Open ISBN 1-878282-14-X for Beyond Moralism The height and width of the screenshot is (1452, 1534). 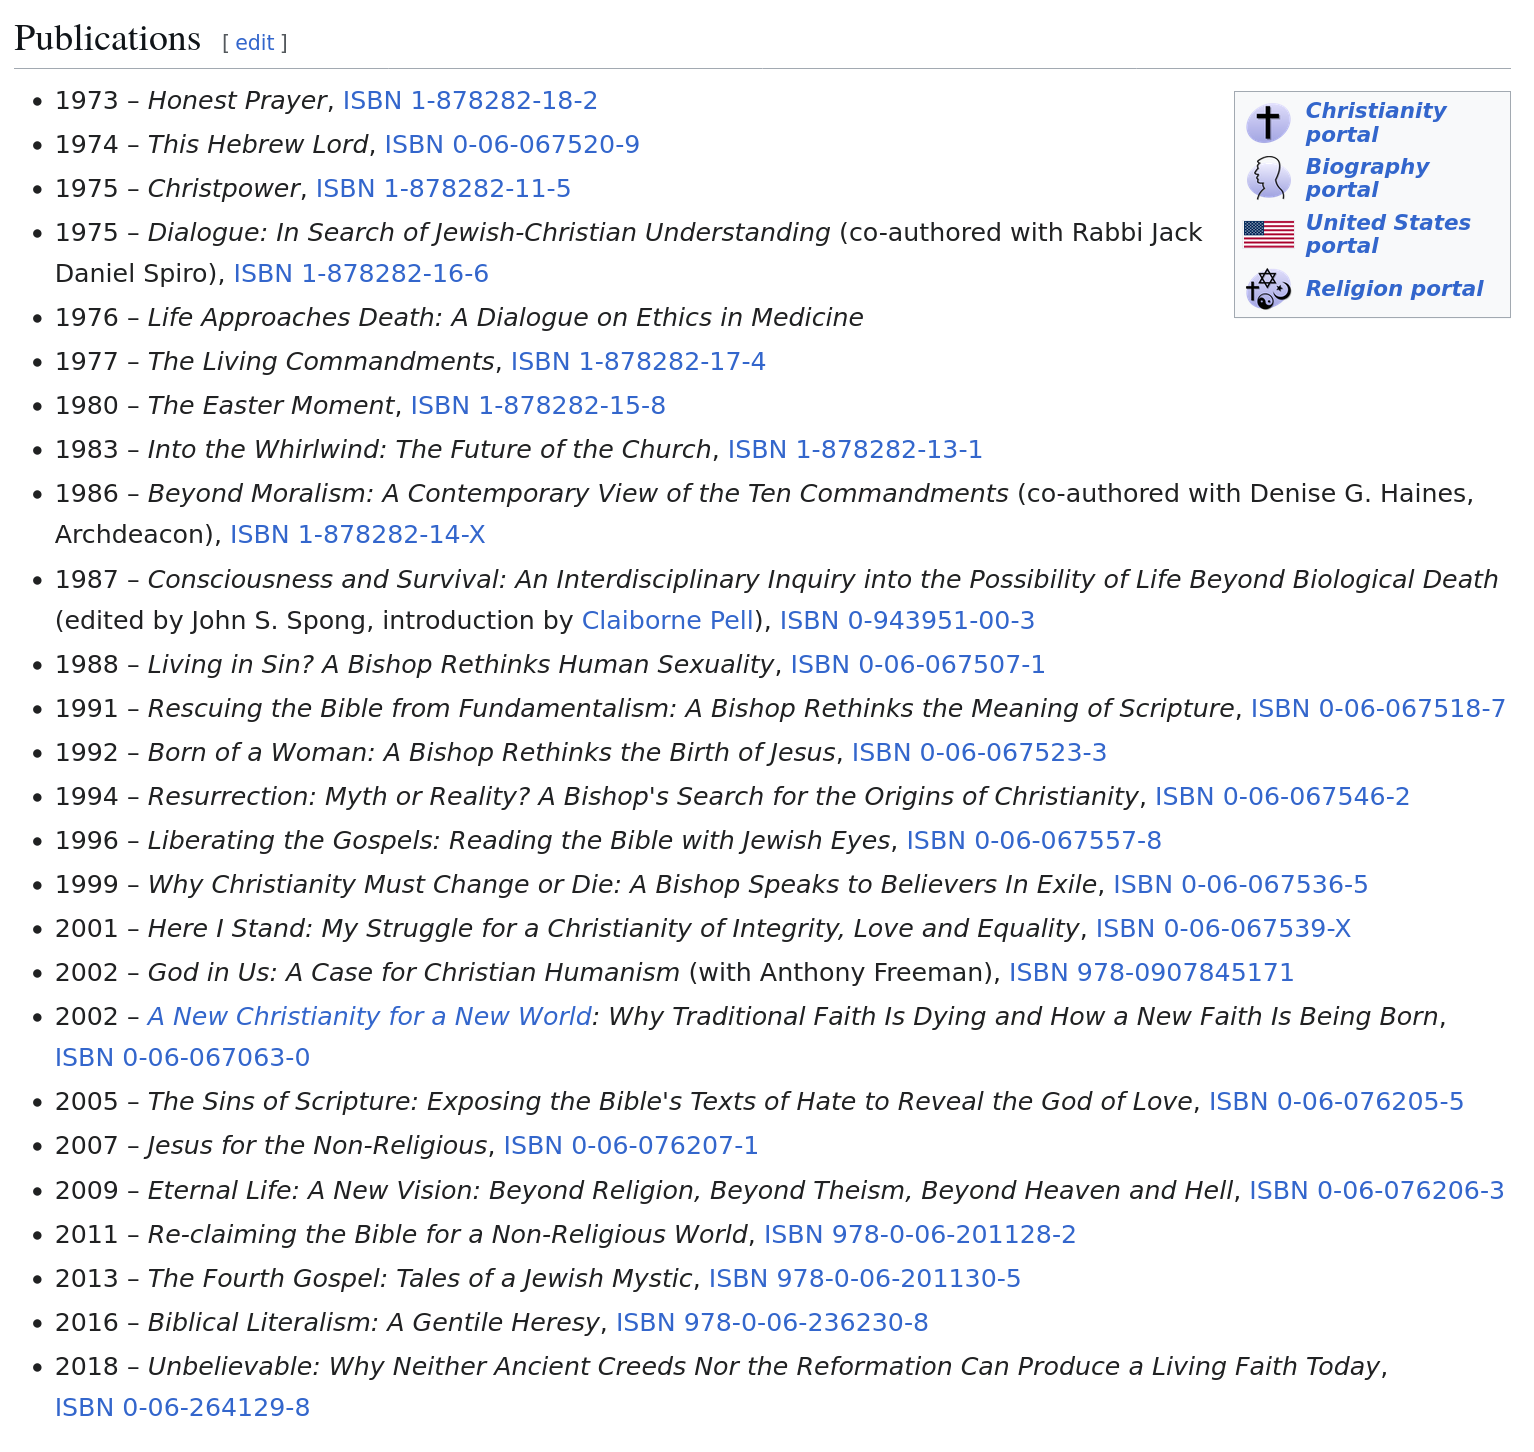(358, 535)
